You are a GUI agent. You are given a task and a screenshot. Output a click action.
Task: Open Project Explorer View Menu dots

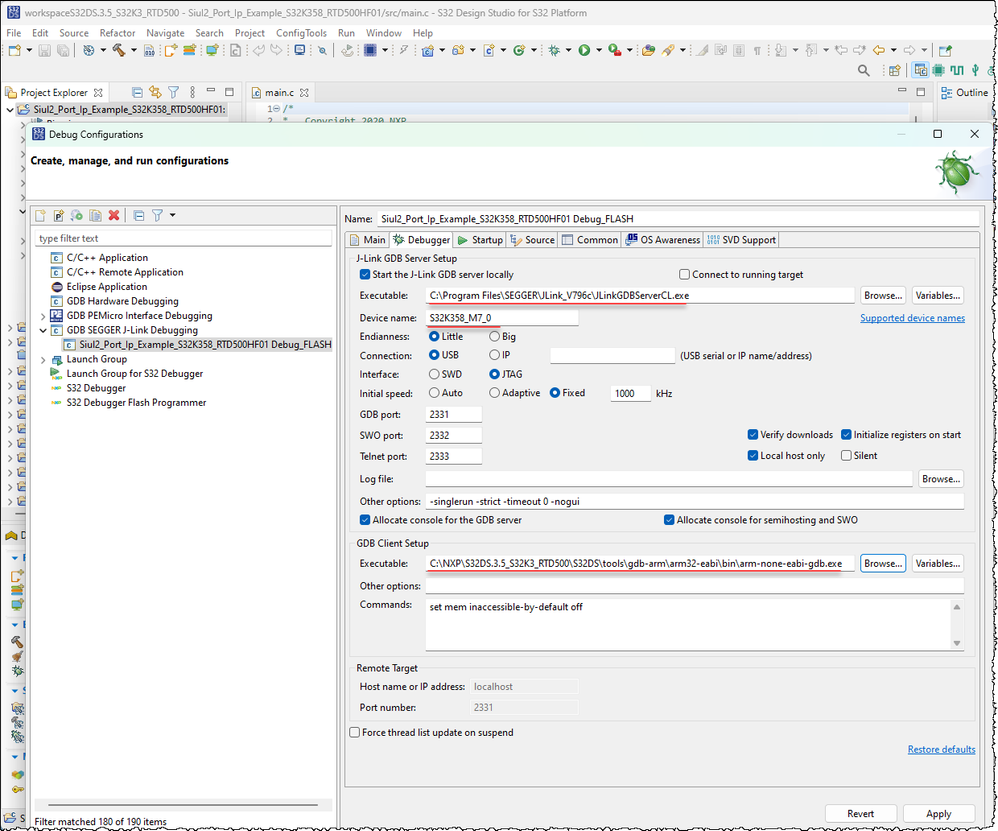[x=192, y=92]
